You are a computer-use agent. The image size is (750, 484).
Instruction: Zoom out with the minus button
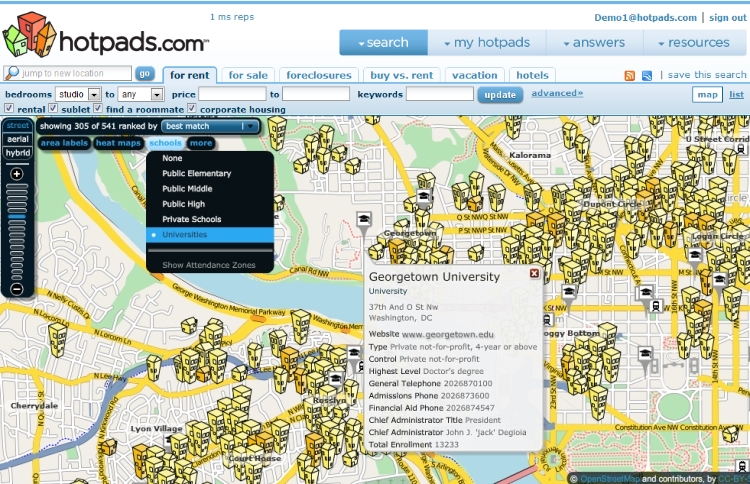17,289
